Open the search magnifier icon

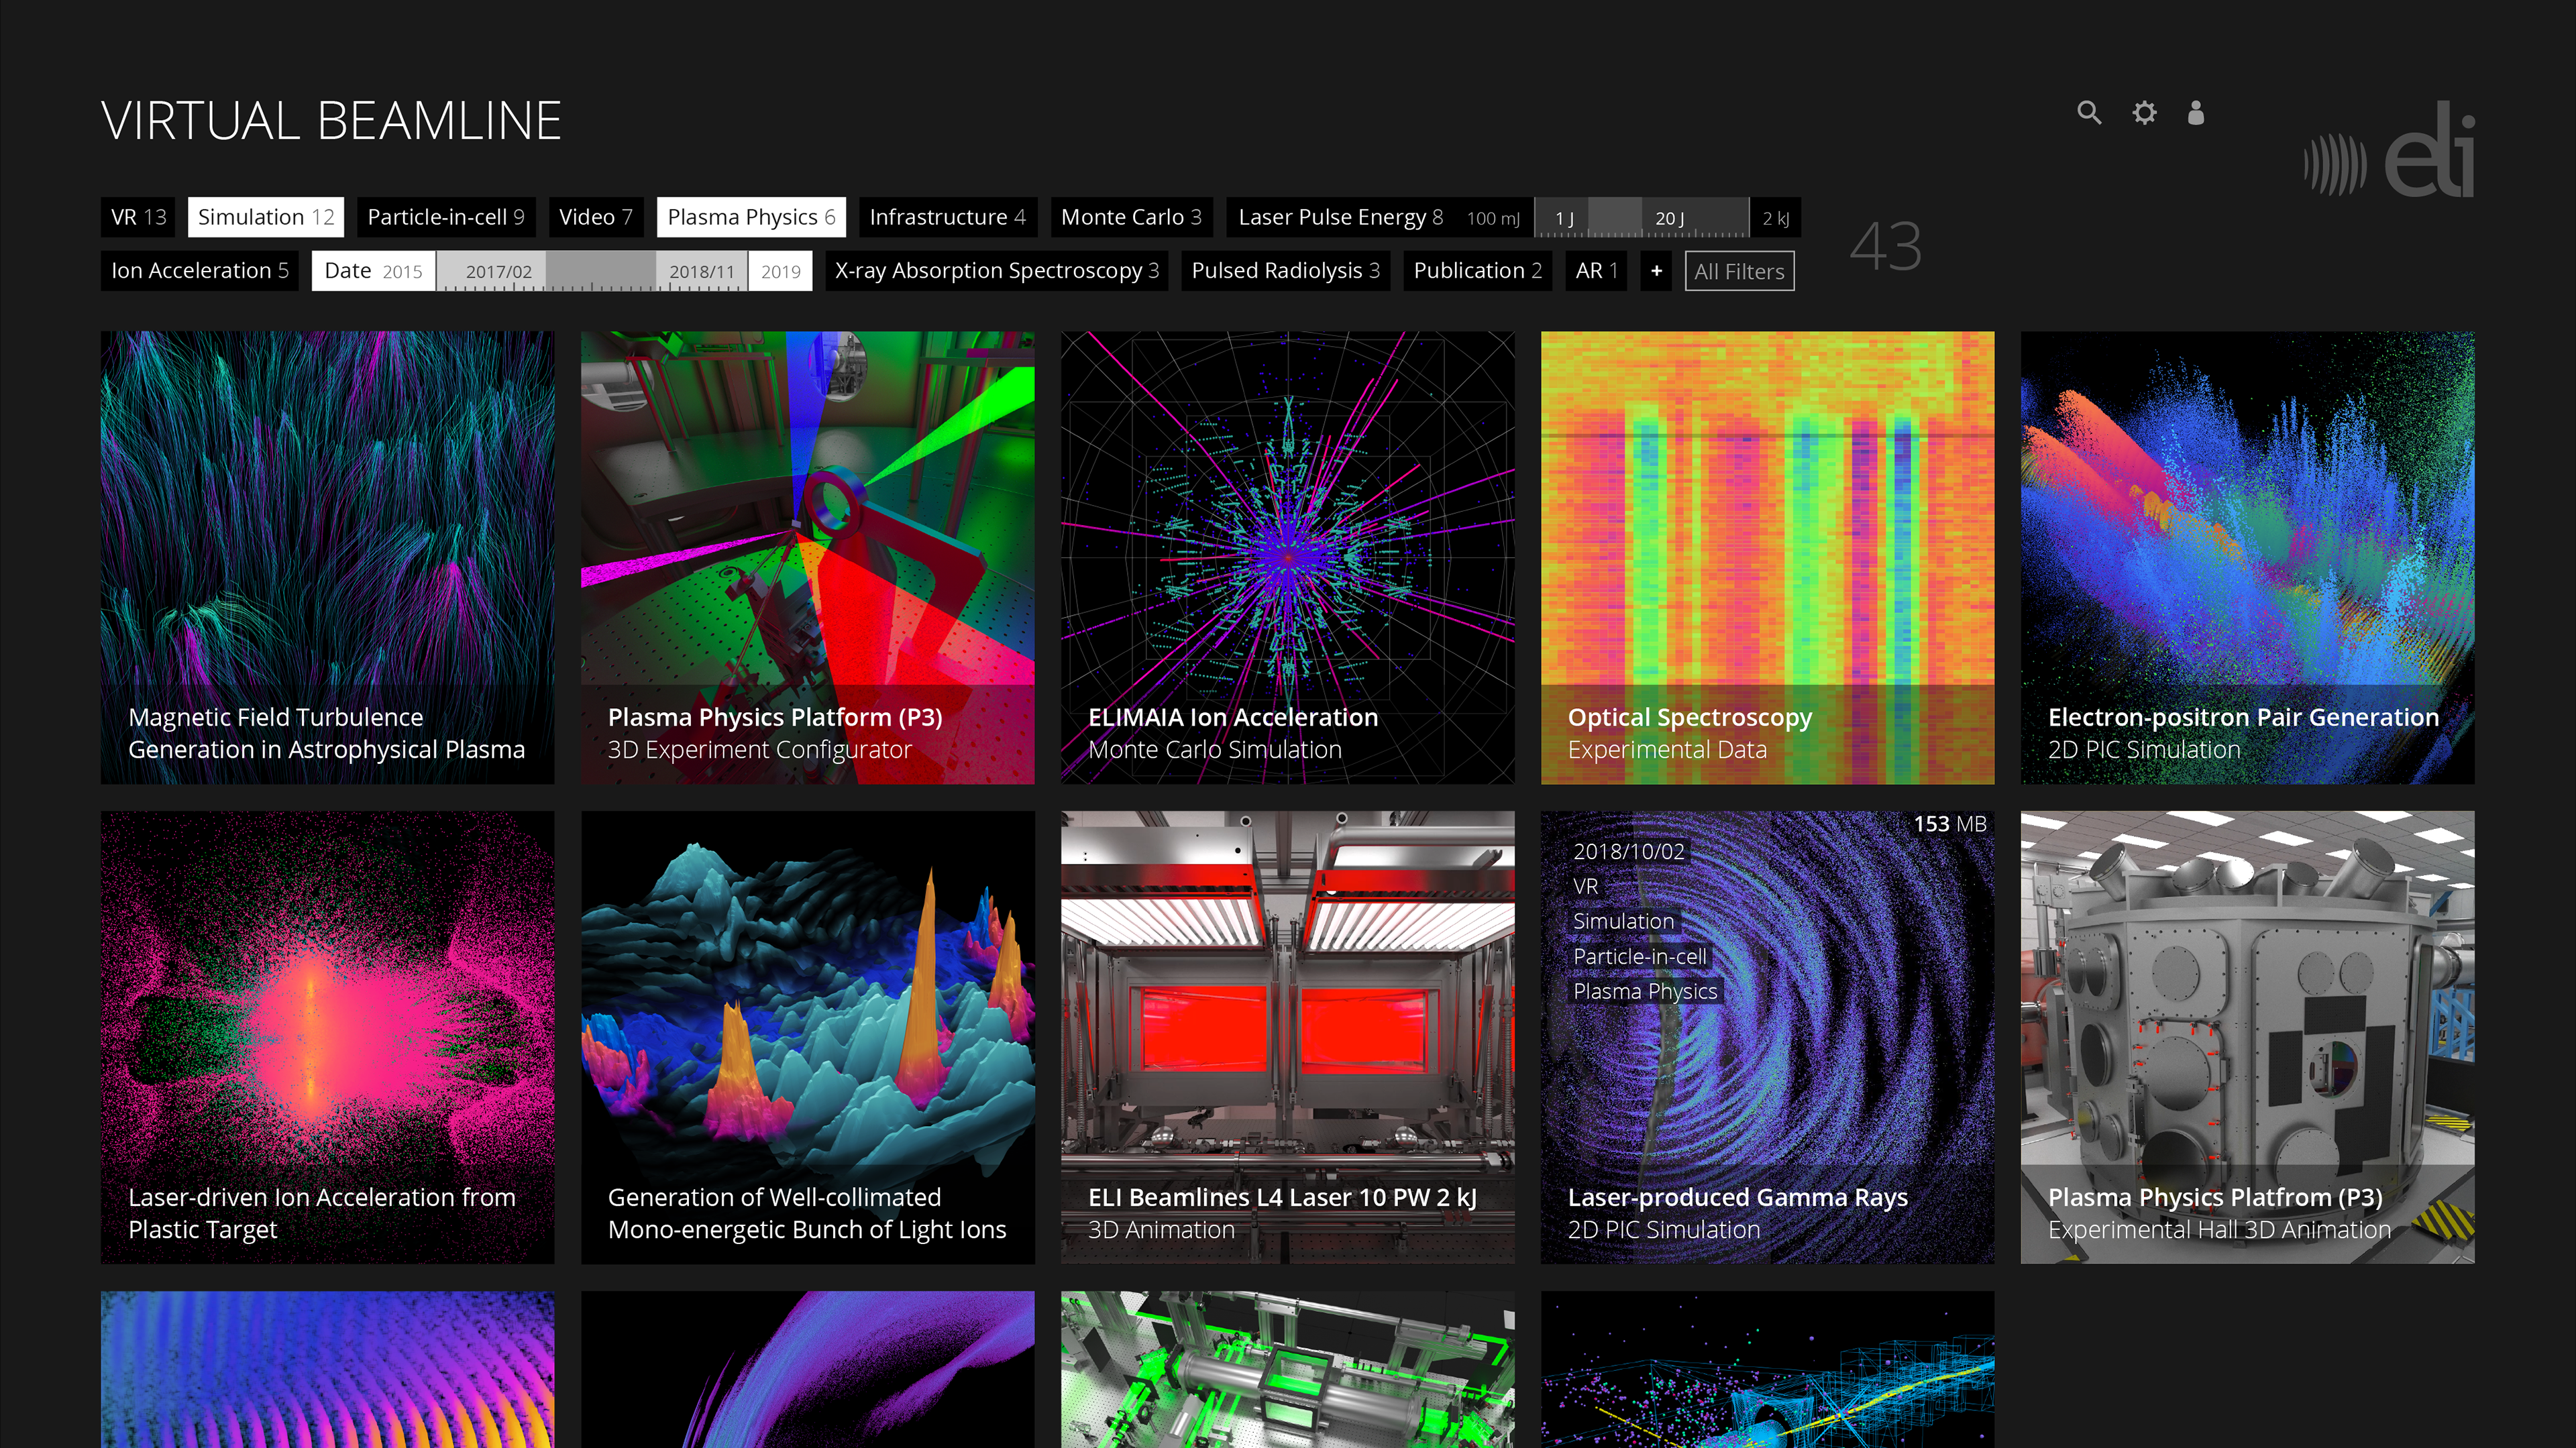[2089, 113]
